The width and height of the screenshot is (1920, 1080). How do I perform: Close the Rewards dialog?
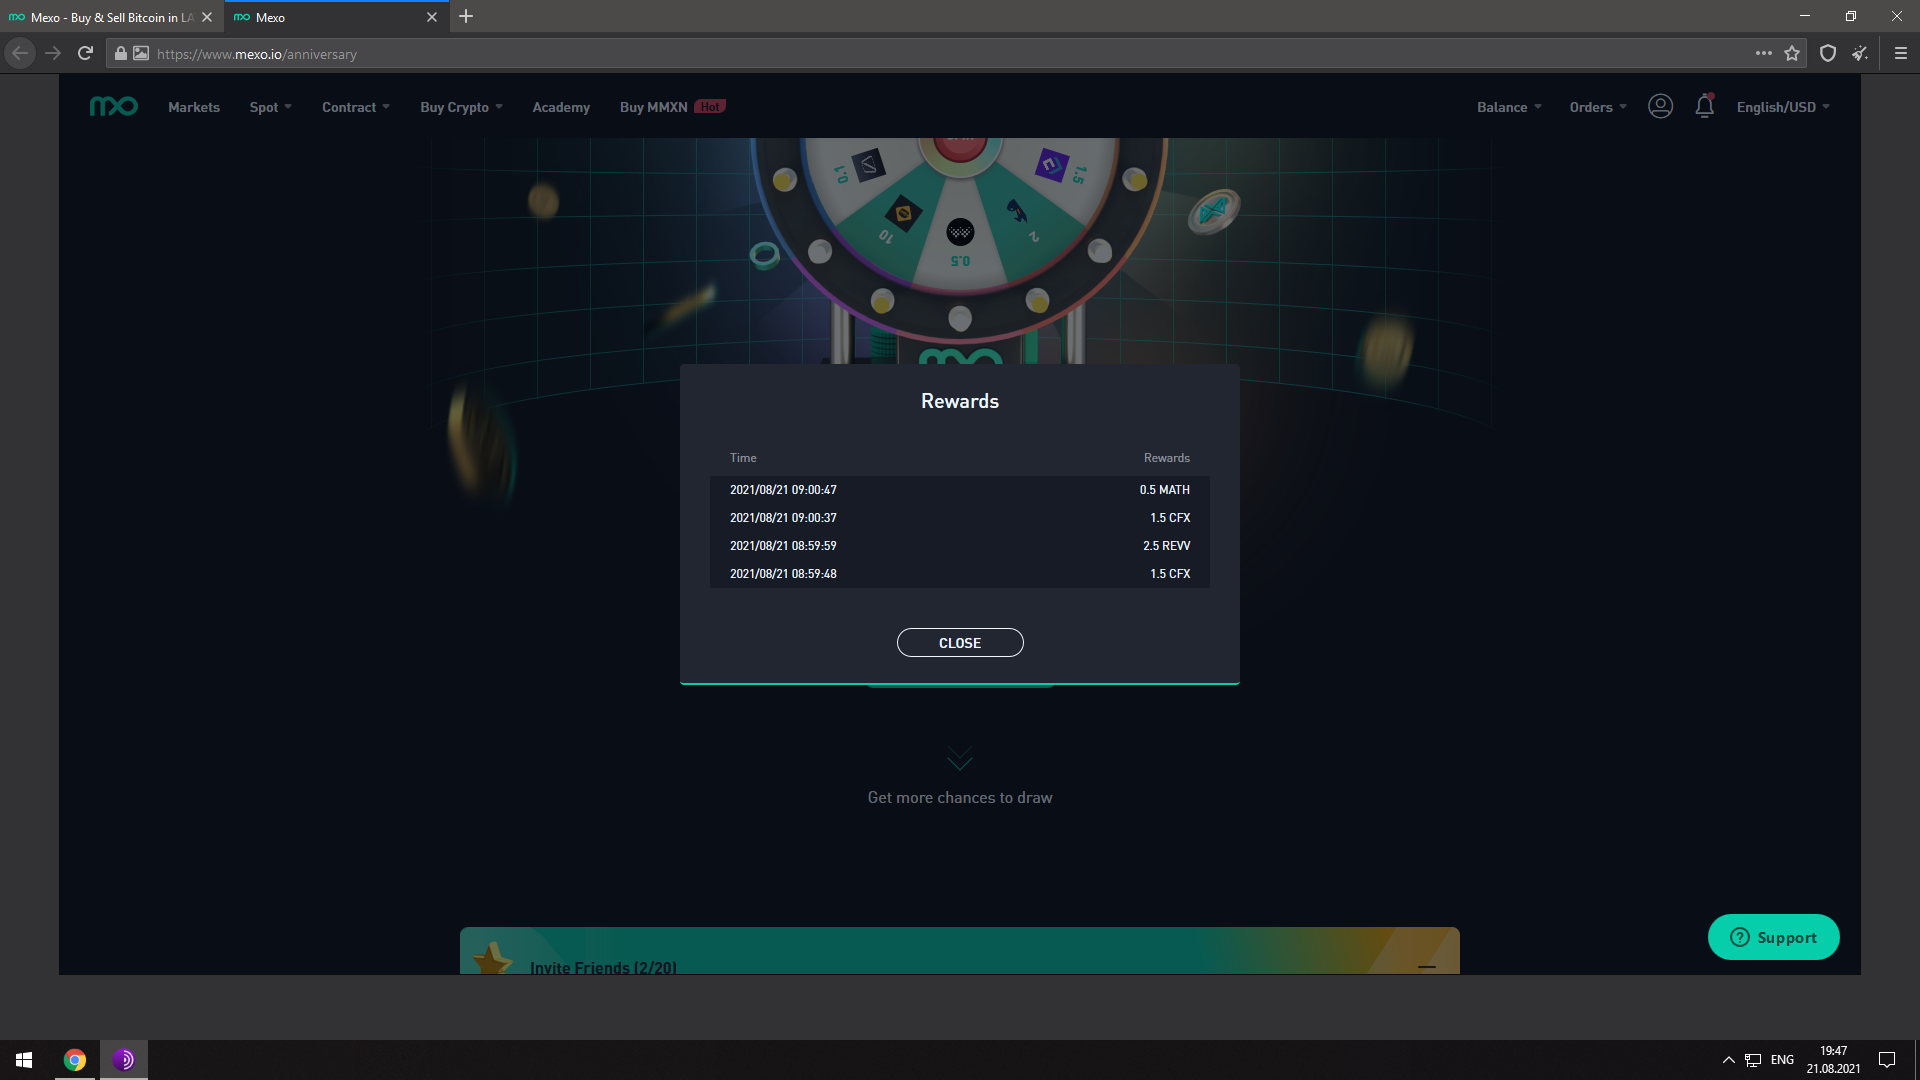click(960, 643)
